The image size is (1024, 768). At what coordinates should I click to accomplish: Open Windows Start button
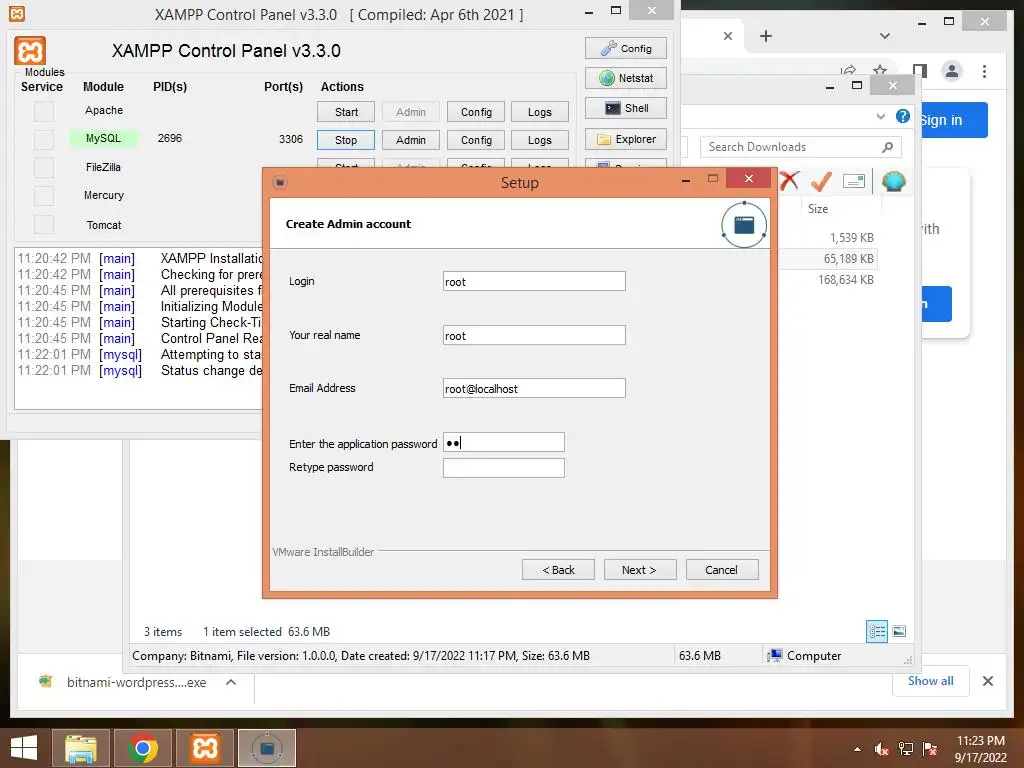[x=25, y=748]
